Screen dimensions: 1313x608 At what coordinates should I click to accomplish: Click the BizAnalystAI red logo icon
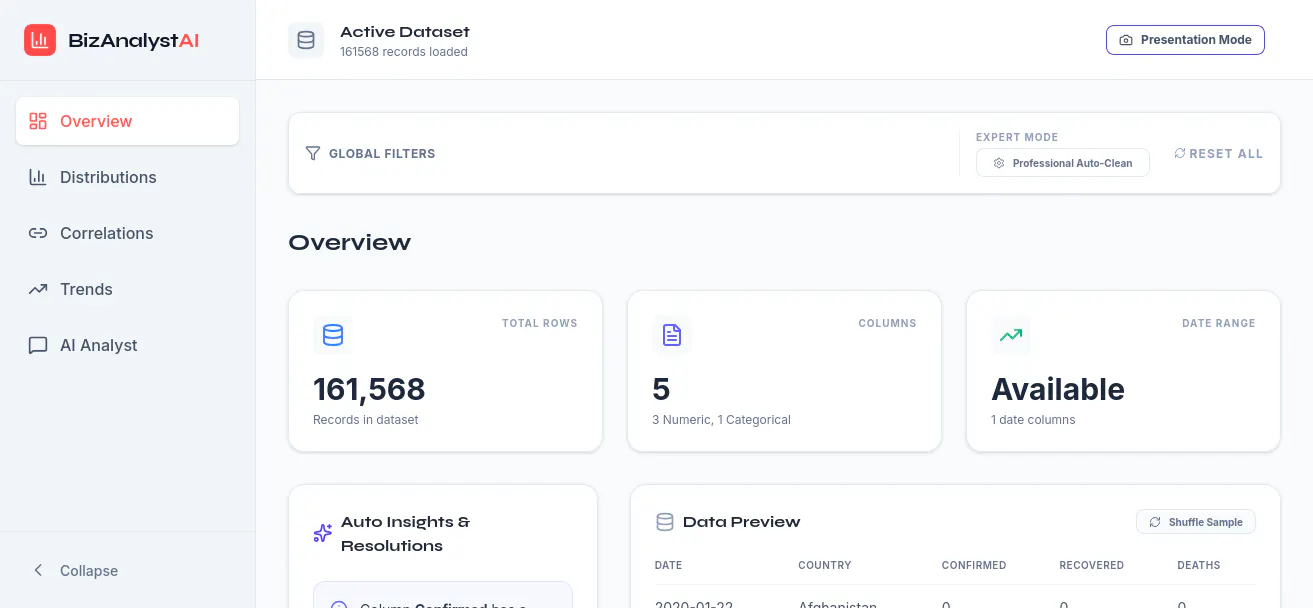click(x=40, y=40)
